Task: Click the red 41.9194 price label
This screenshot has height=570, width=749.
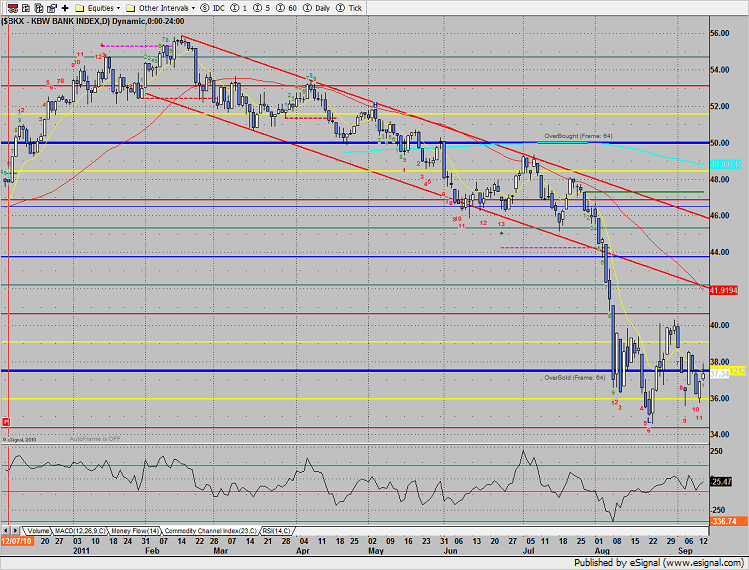Action: (724, 290)
